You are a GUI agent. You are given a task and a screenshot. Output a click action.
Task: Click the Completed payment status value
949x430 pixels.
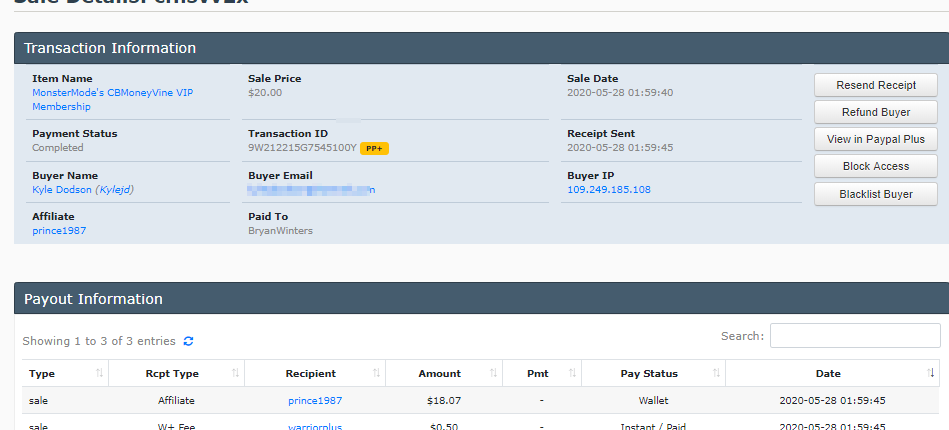(x=57, y=148)
